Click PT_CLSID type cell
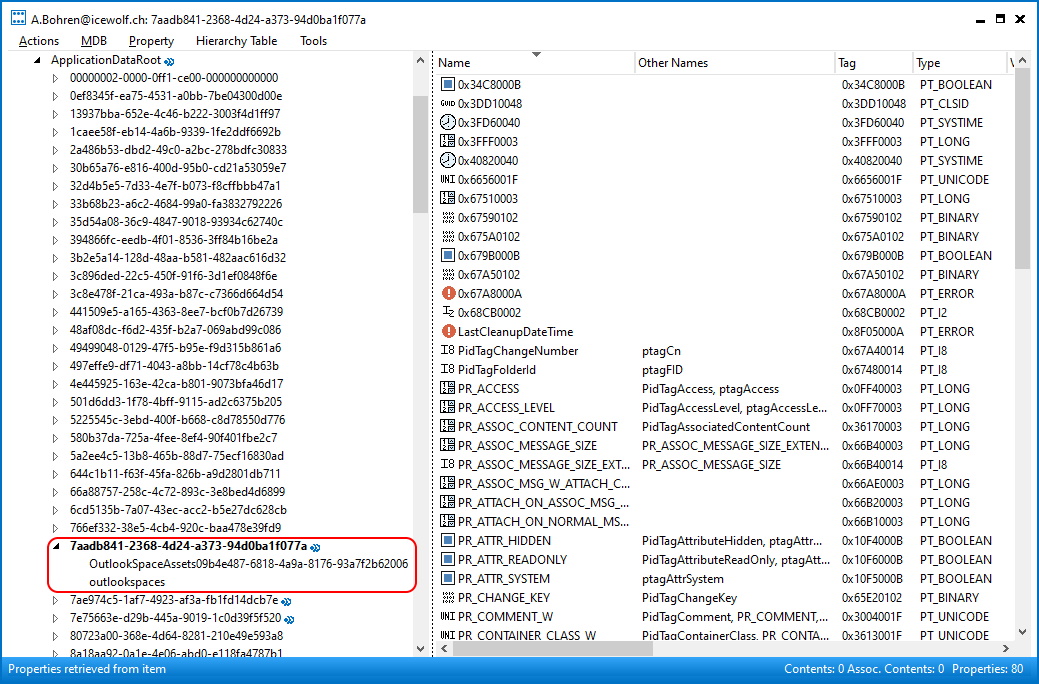Viewport: 1039px width, 684px height. pos(944,103)
